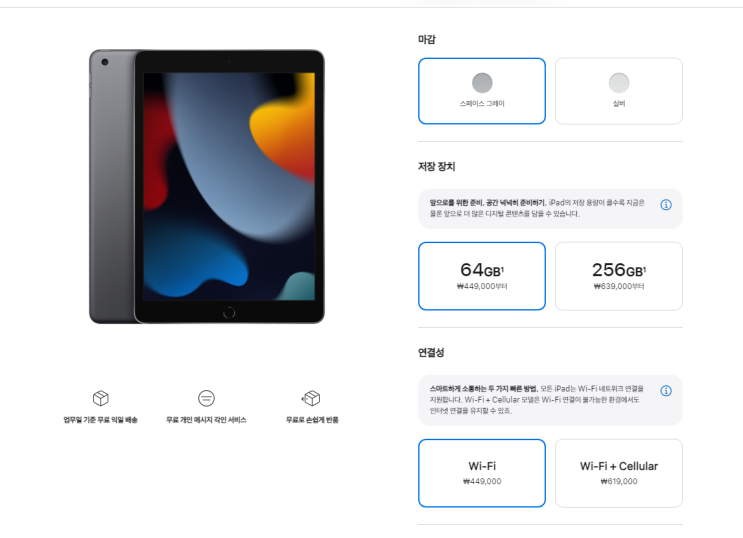Select the Space Gray color swatch
This screenshot has width=743, height=538.
pyautogui.click(x=482, y=83)
